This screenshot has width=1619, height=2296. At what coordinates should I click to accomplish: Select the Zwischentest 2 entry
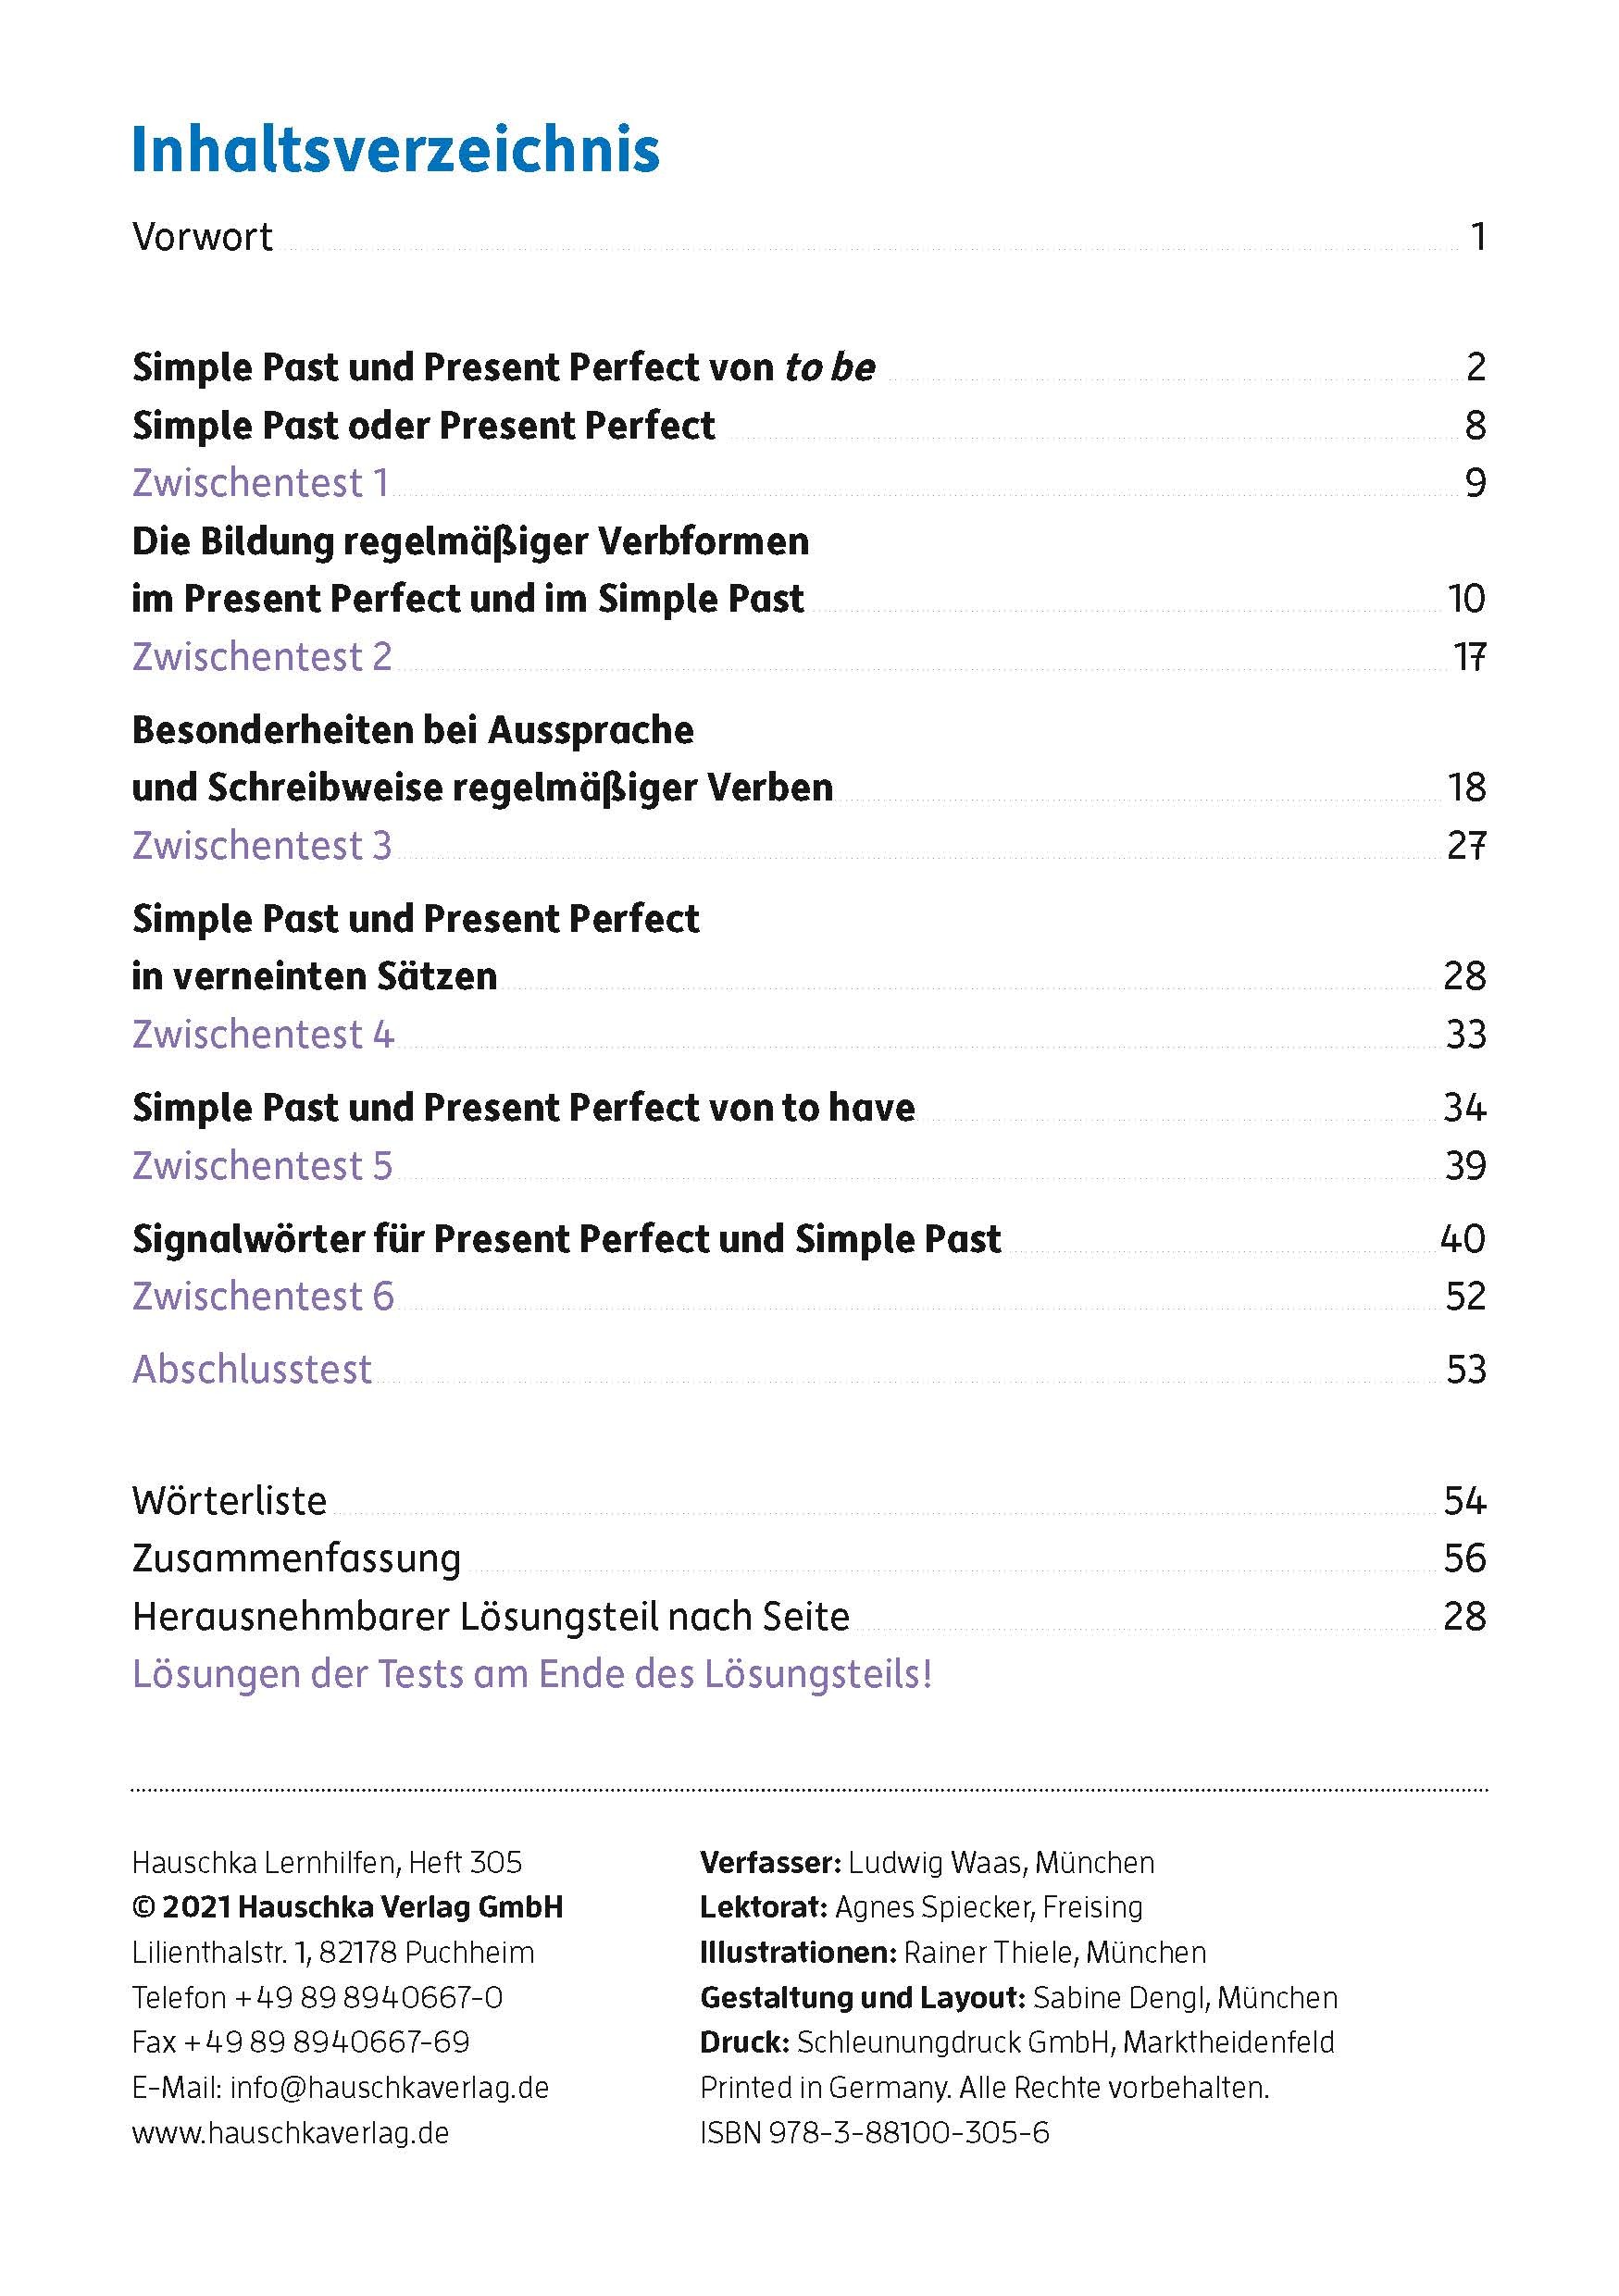[x=262, y=657]
